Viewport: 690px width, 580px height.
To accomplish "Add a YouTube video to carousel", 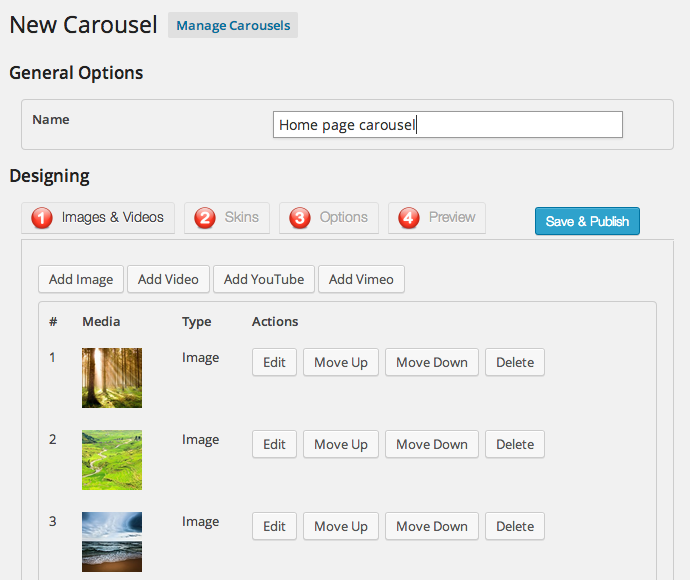I will tap(264, 279).
